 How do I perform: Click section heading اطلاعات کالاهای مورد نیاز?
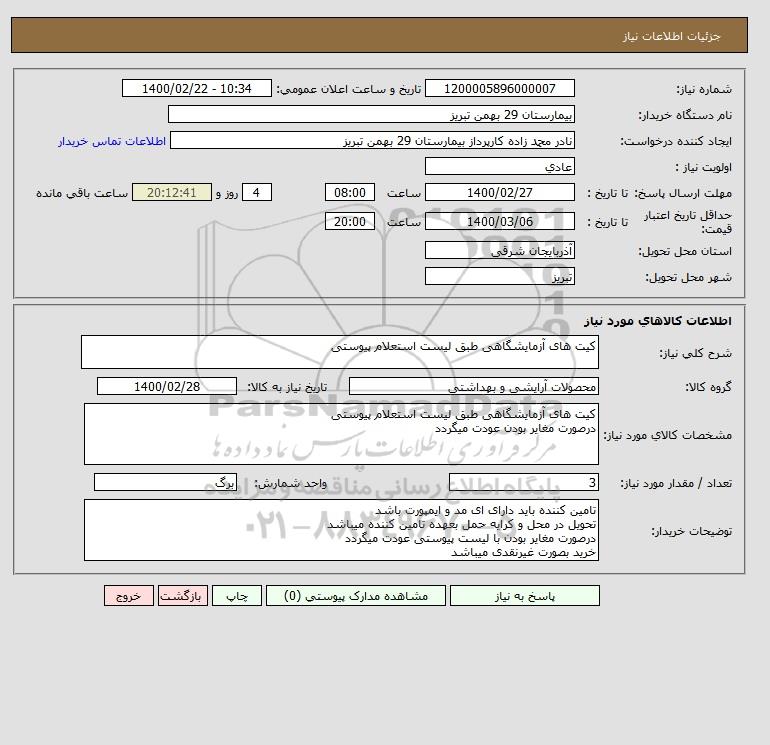[658, 321]
